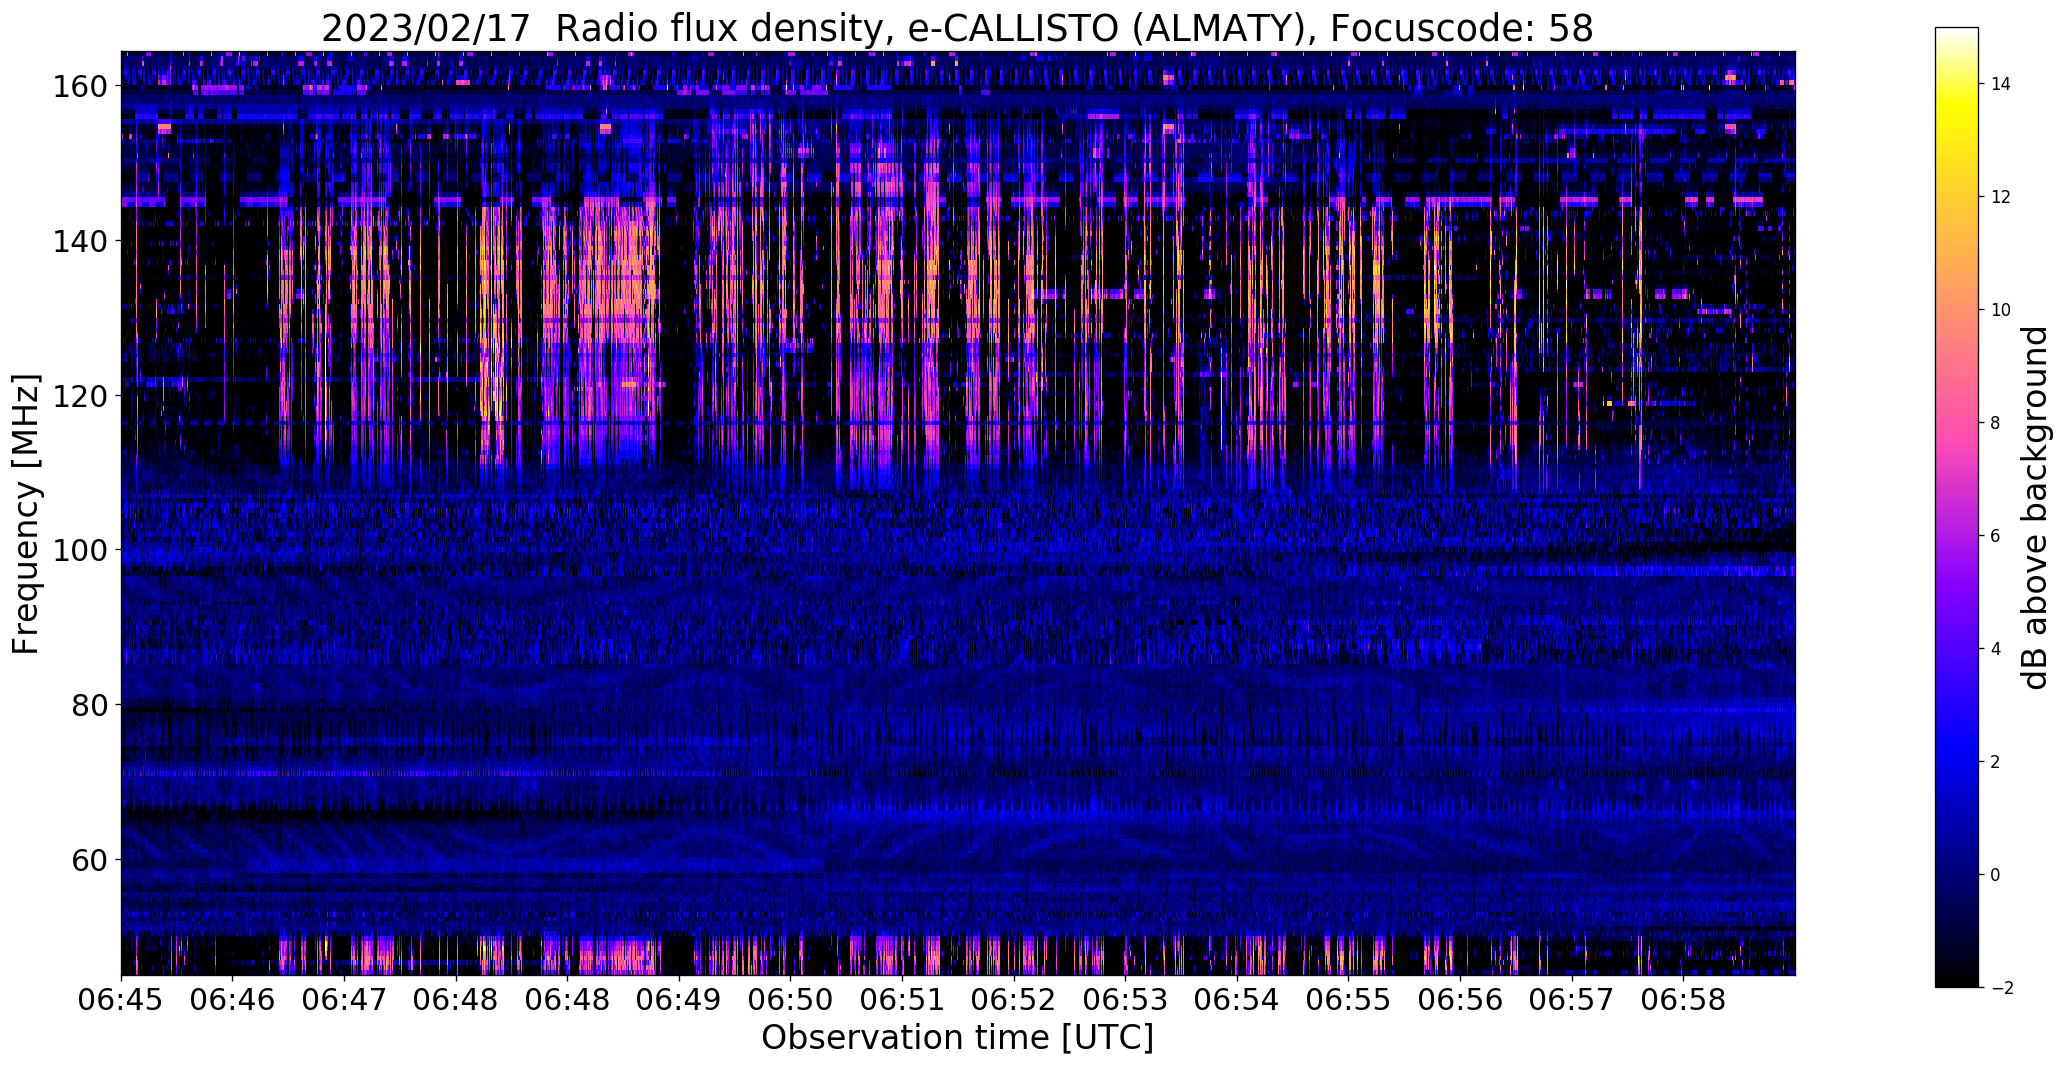Screen dimensions: 2066x1067
Task: Click the 120 frequency tick label
Action: (x=78, y=396)
